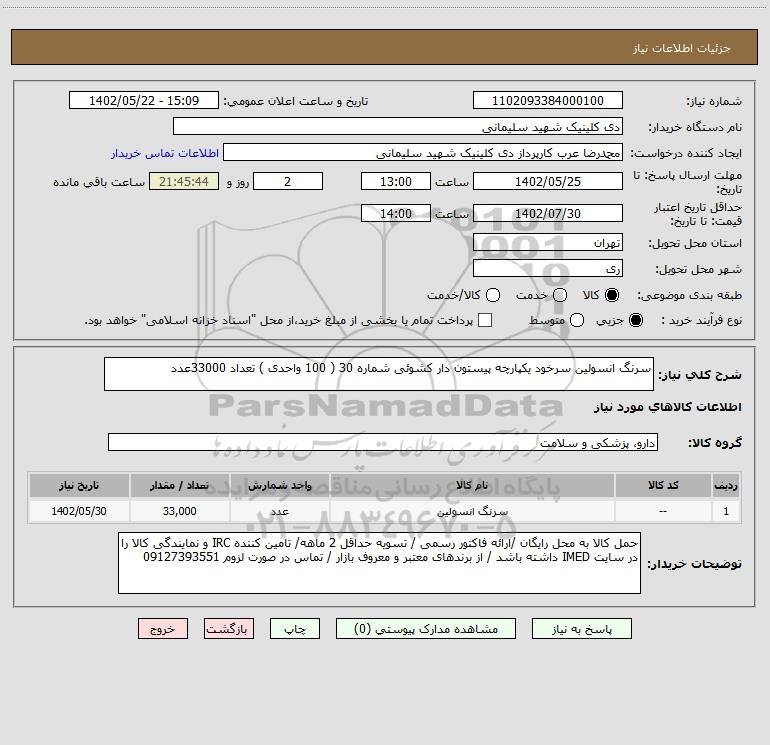The image size is (770, 745).
Task: Choose جزیی purchase process type
Action: pos(635,320)
